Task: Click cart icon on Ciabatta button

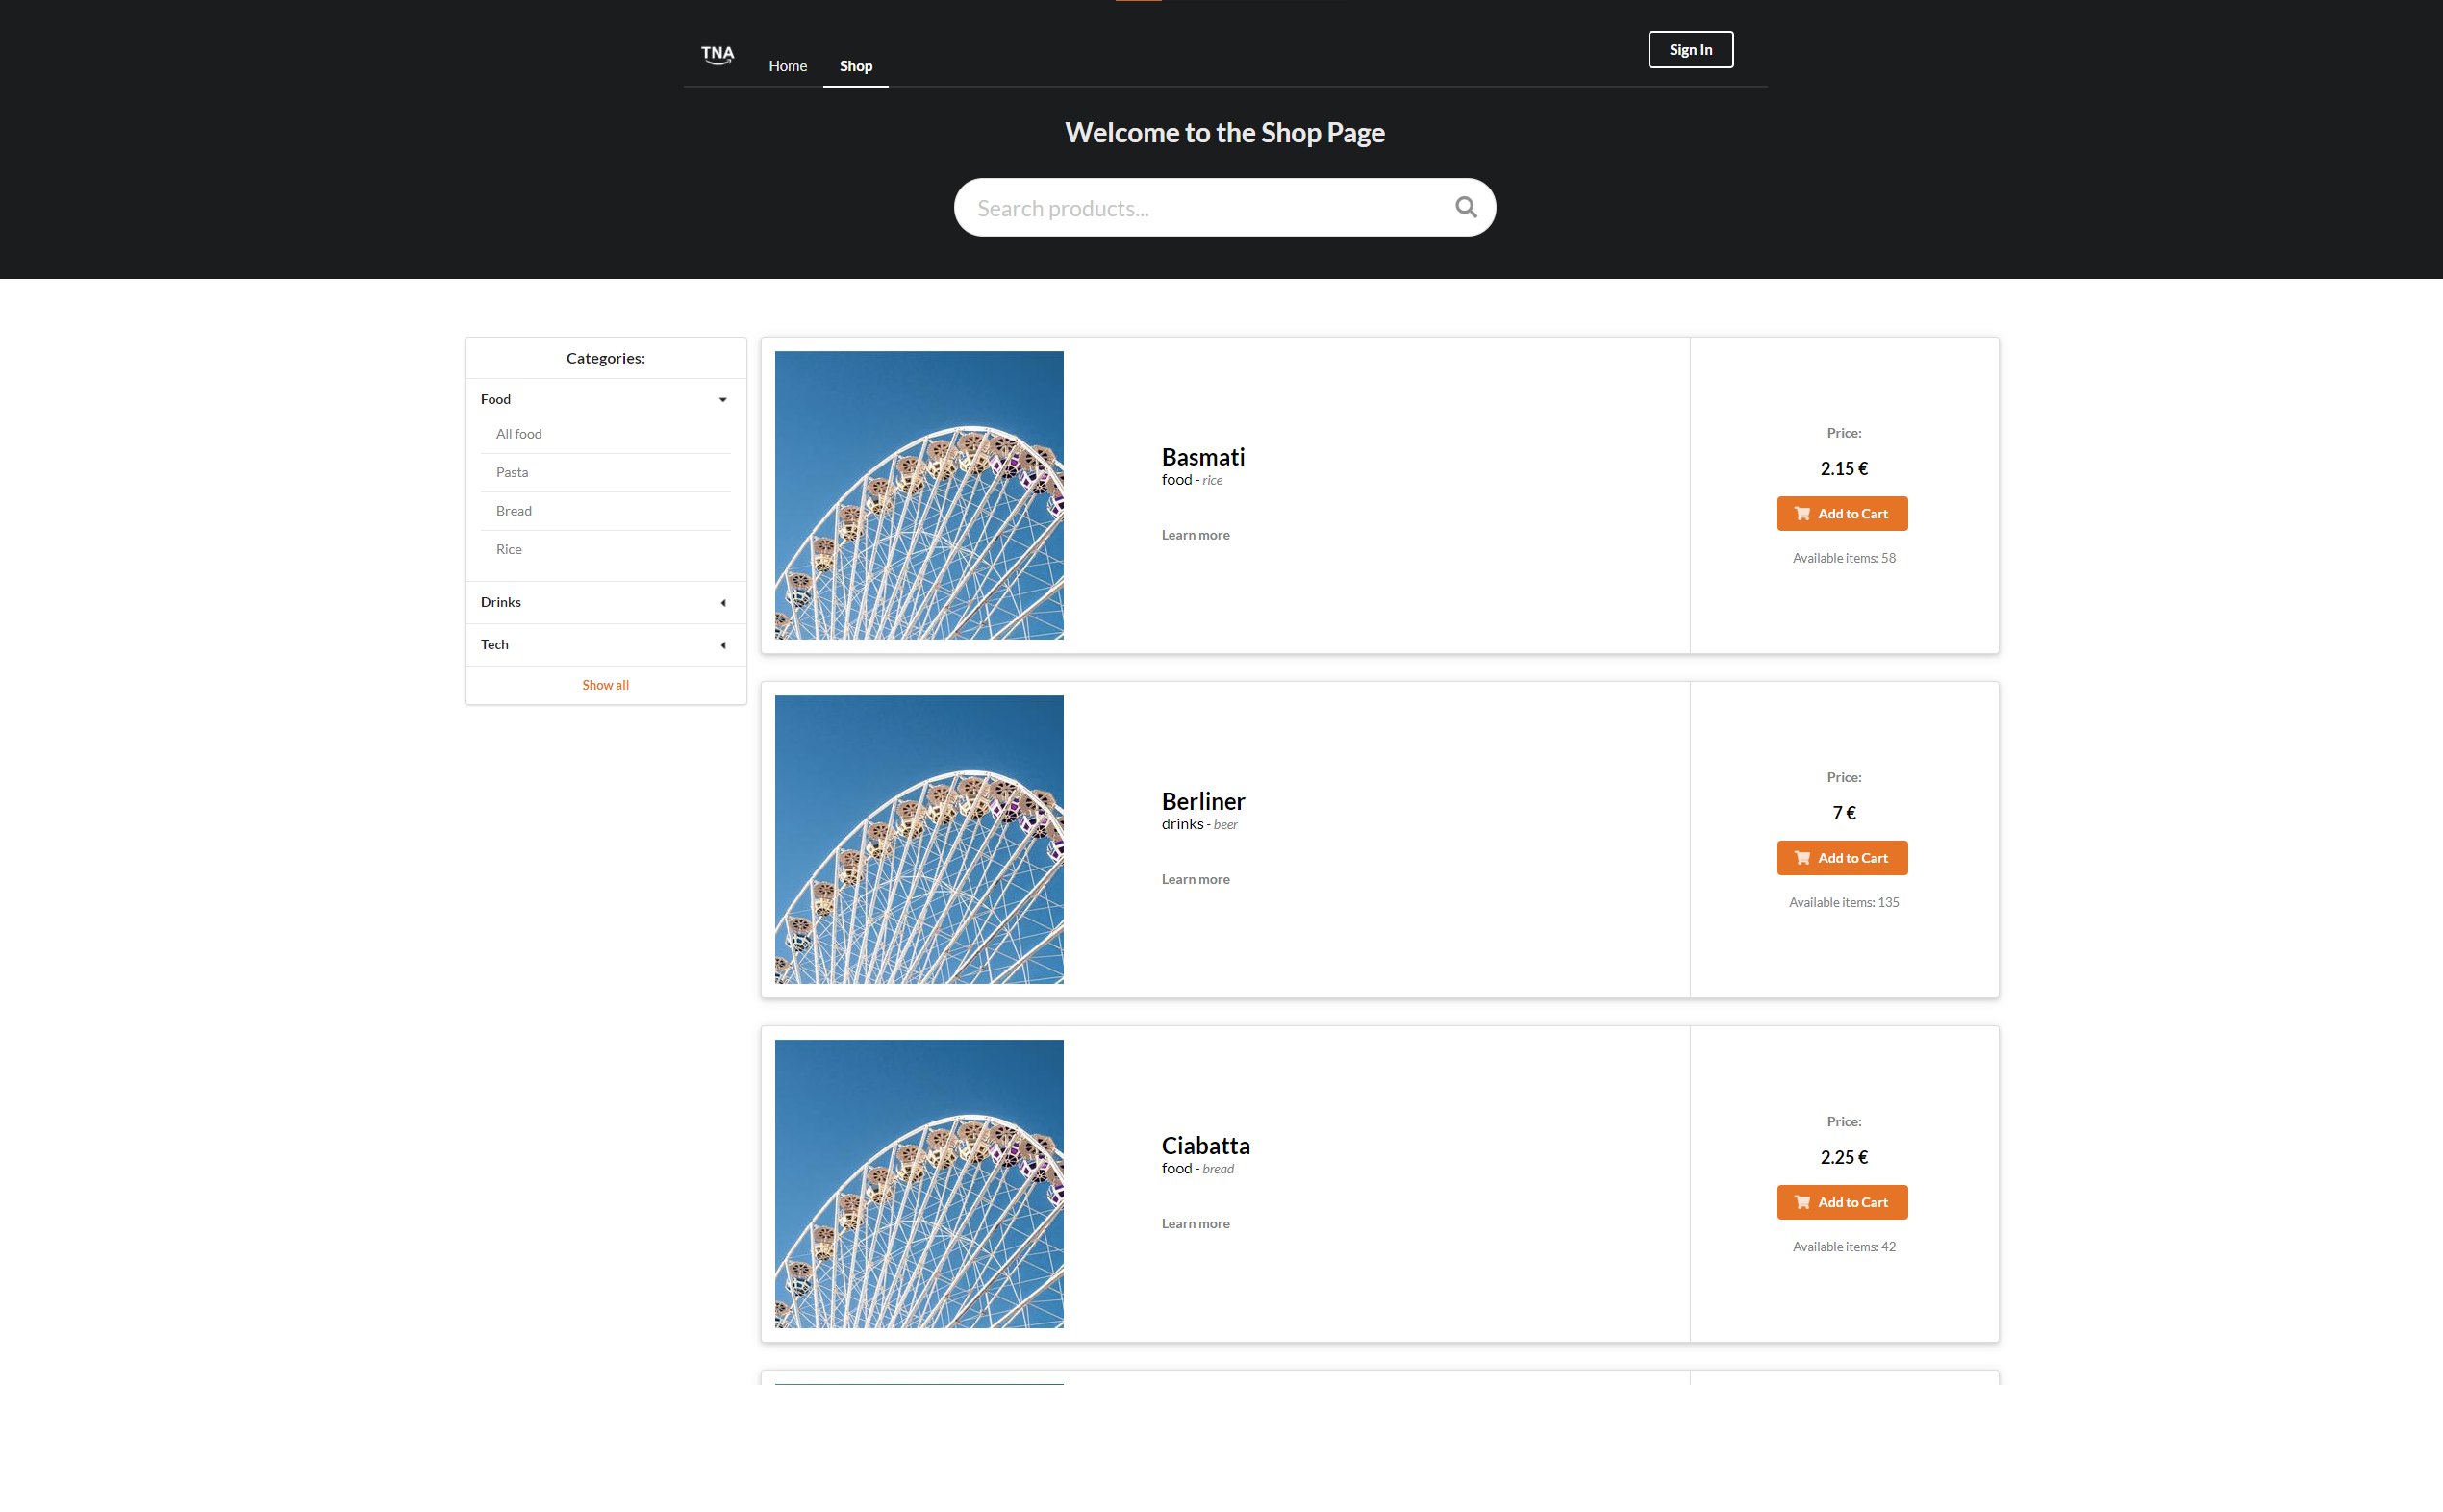Action: click(1801, 1202)
